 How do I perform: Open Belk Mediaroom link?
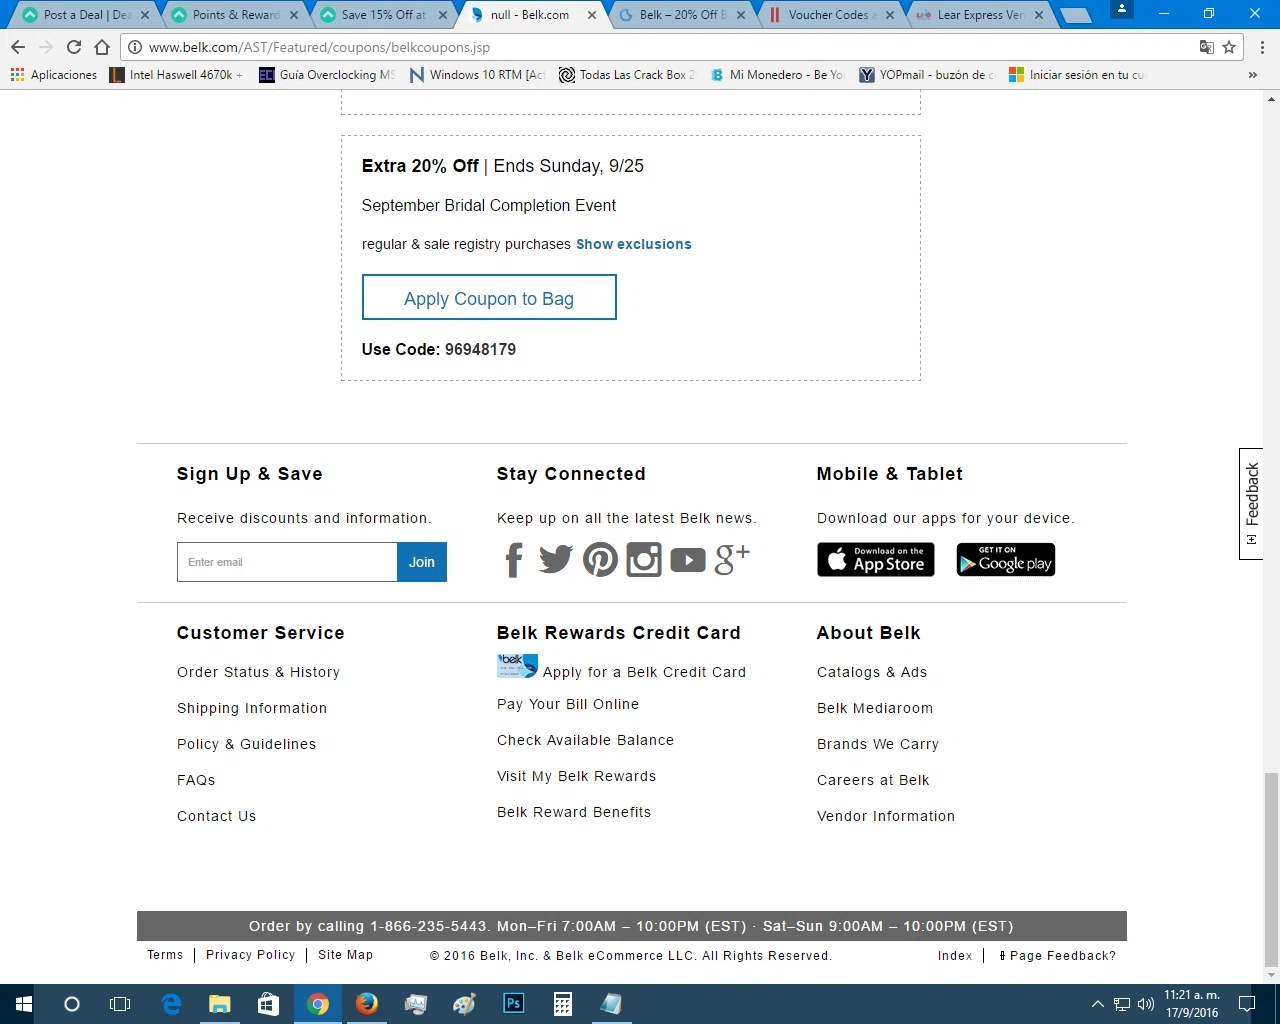click(x=875, y=708)
